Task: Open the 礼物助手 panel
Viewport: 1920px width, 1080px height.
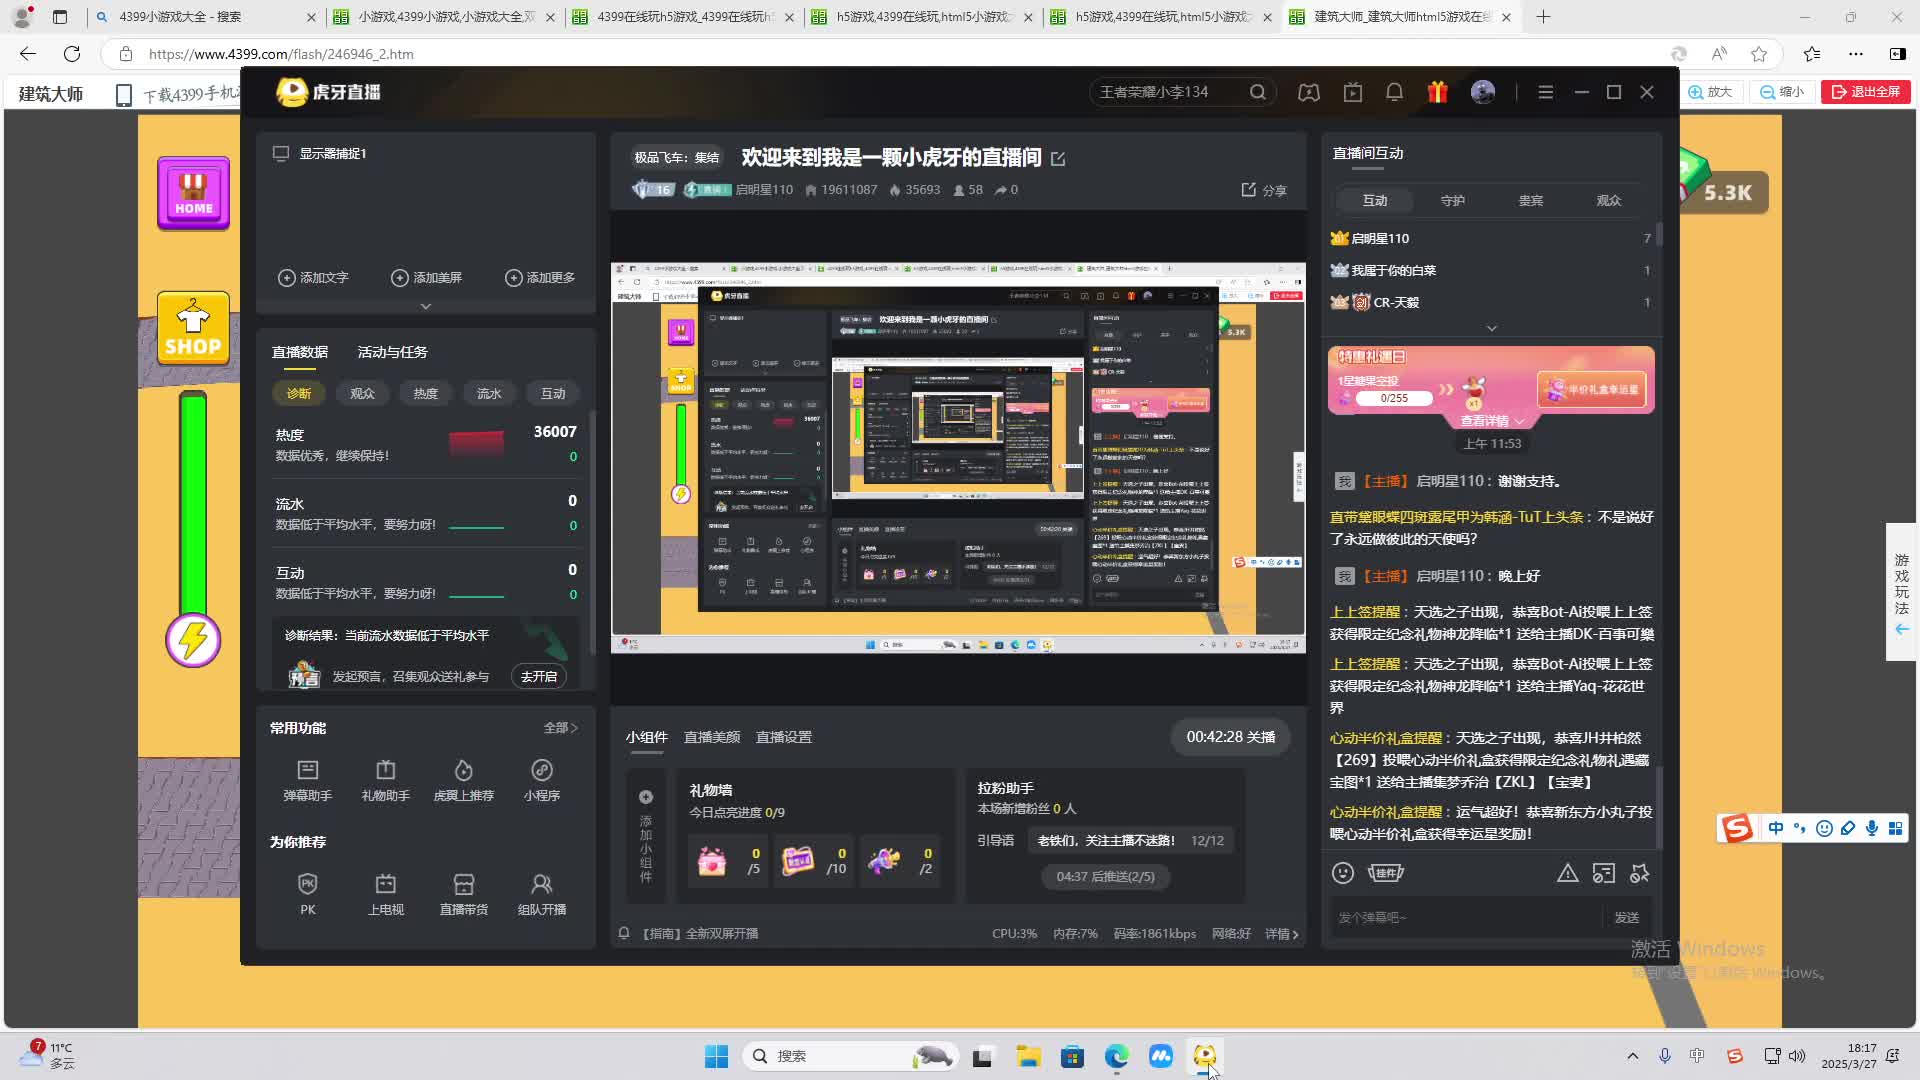Action: click(385, 780)
